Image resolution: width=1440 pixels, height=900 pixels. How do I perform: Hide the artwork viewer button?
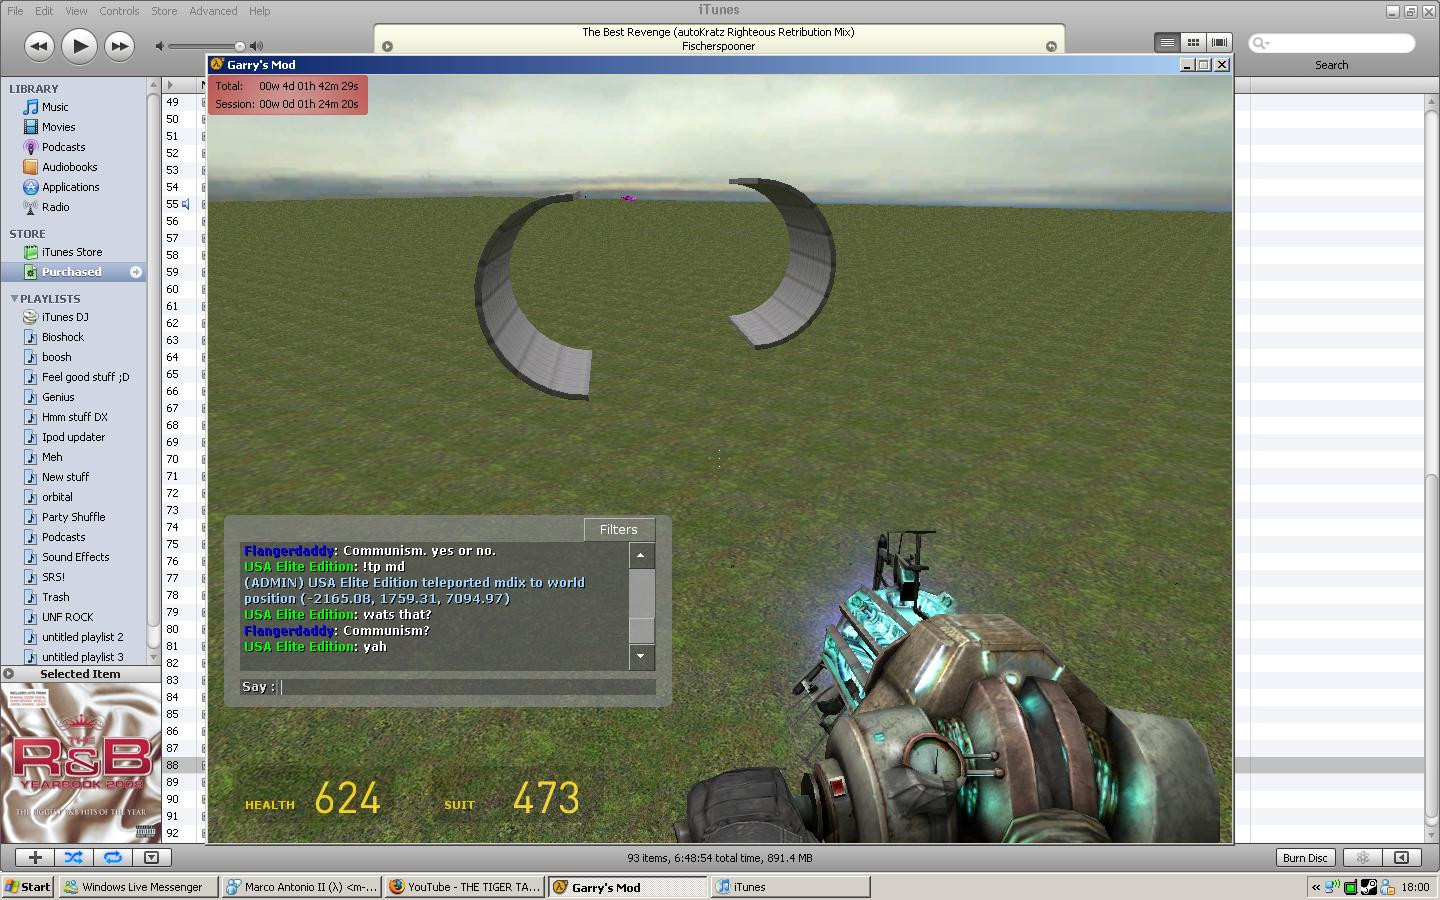151,857
